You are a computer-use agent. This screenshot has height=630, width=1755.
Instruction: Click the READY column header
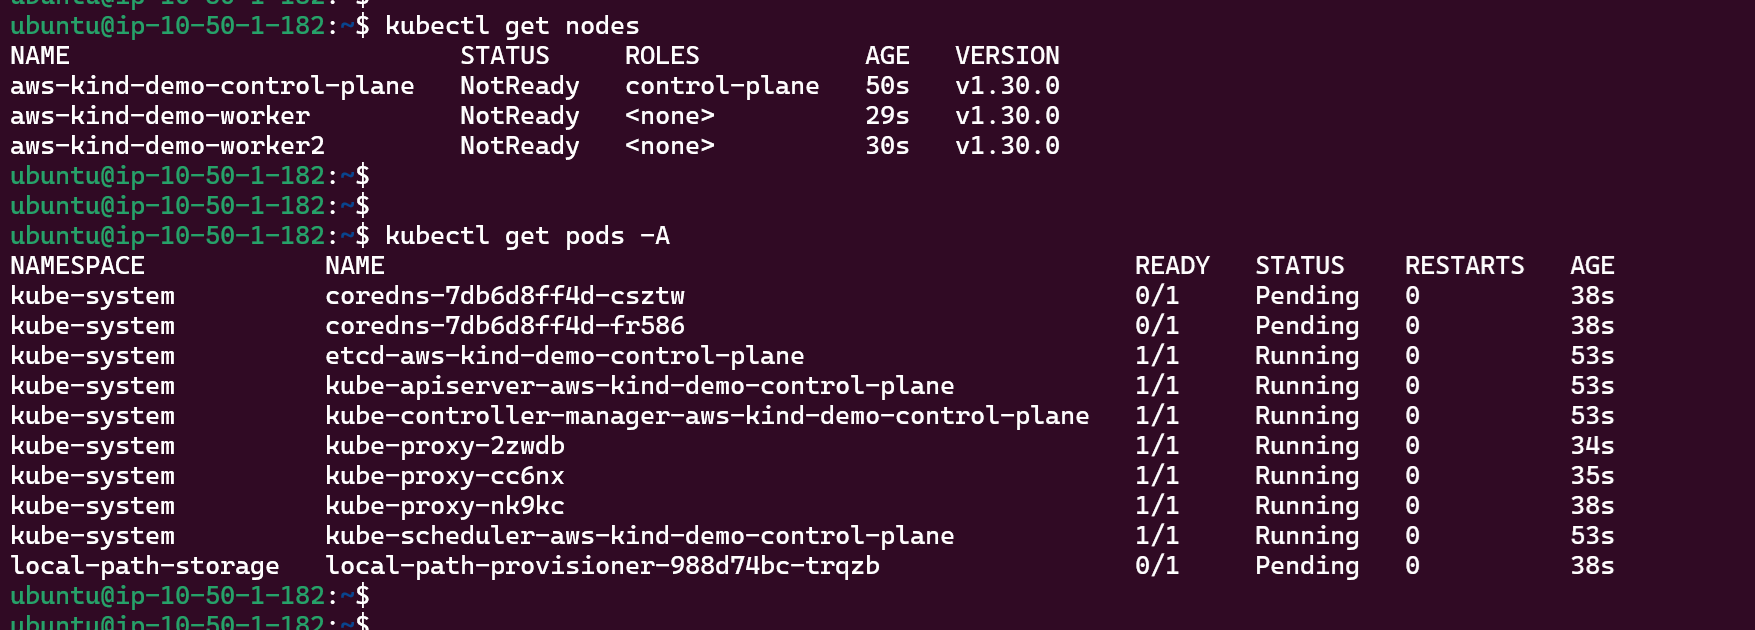[1172, 266]
